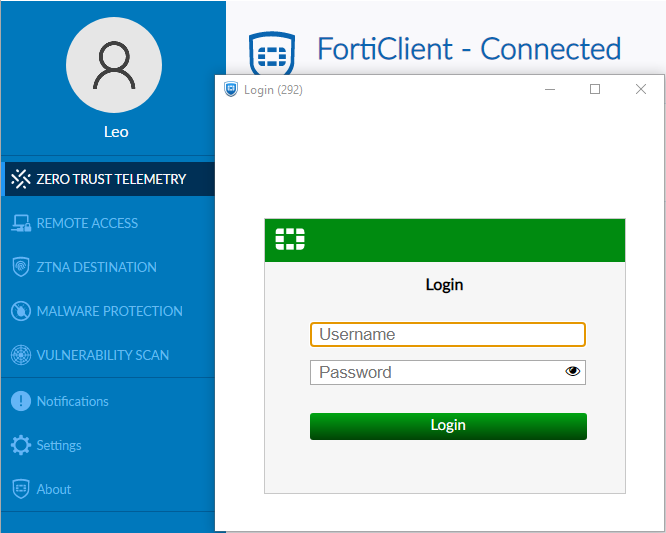This screenshot has width=666, height=533.
Task: Close the Login (292) window
Action: point(641,89)
